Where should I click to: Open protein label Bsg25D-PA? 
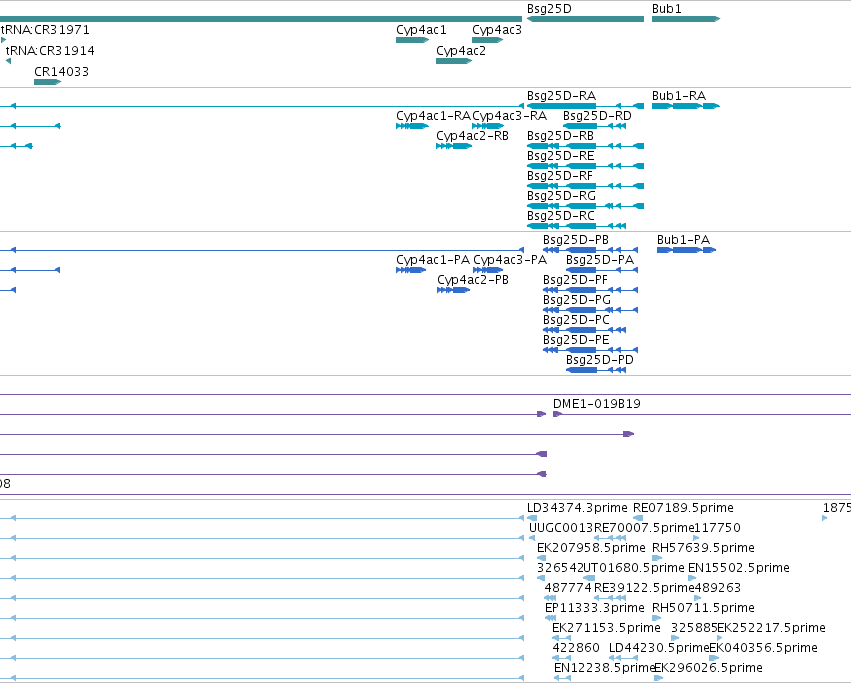[x=600, y=260]
